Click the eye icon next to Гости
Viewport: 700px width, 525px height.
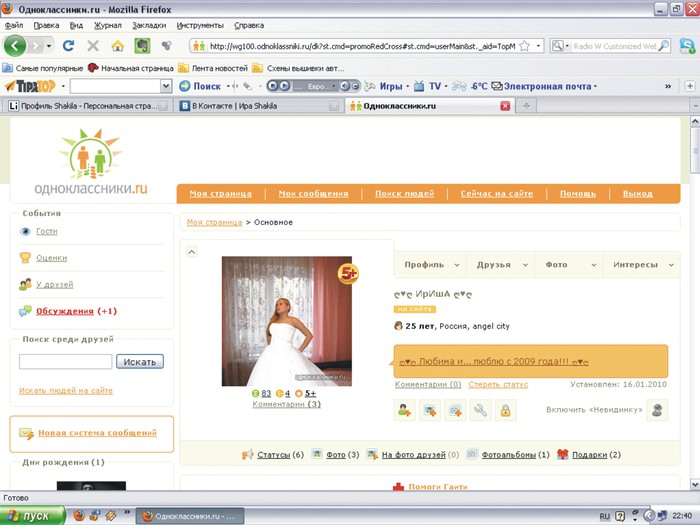pyautogui.click(x=25, y=231)
